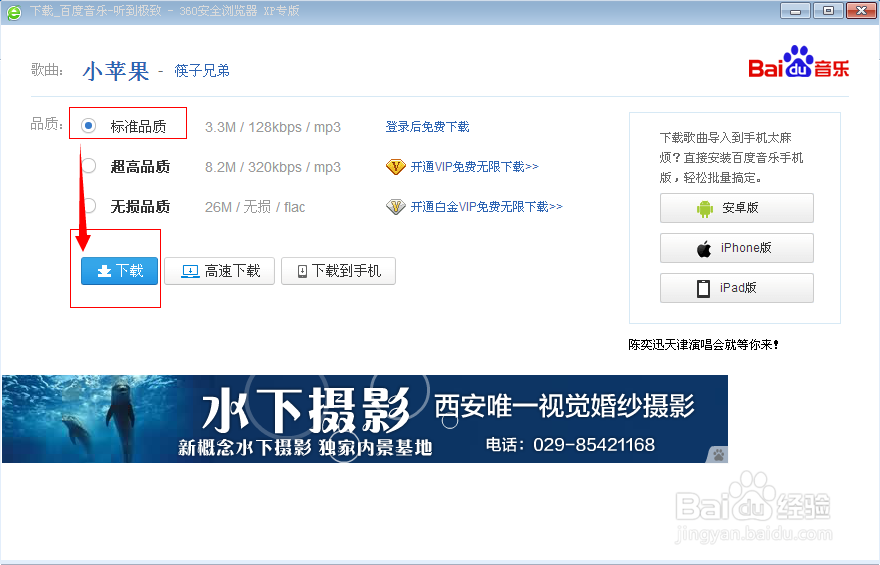Select the 标准品质 radio button
Screen dimensions: 880x565
click(x=88, y=126)
